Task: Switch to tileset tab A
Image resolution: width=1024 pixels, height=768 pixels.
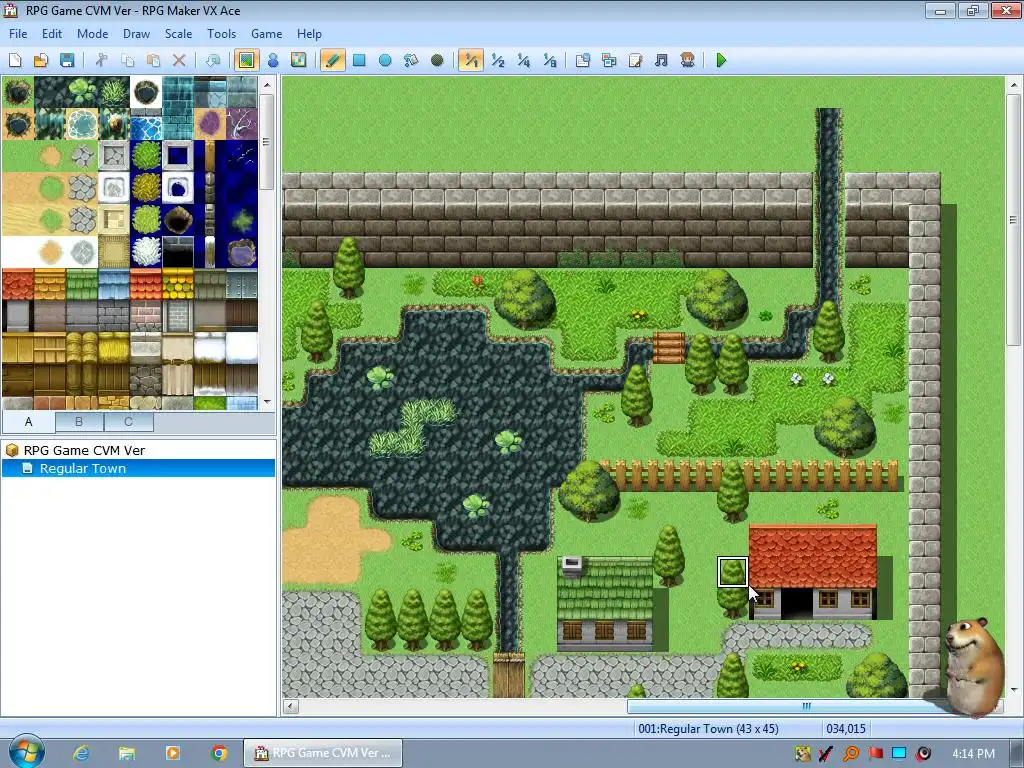Action: [29, 422]
